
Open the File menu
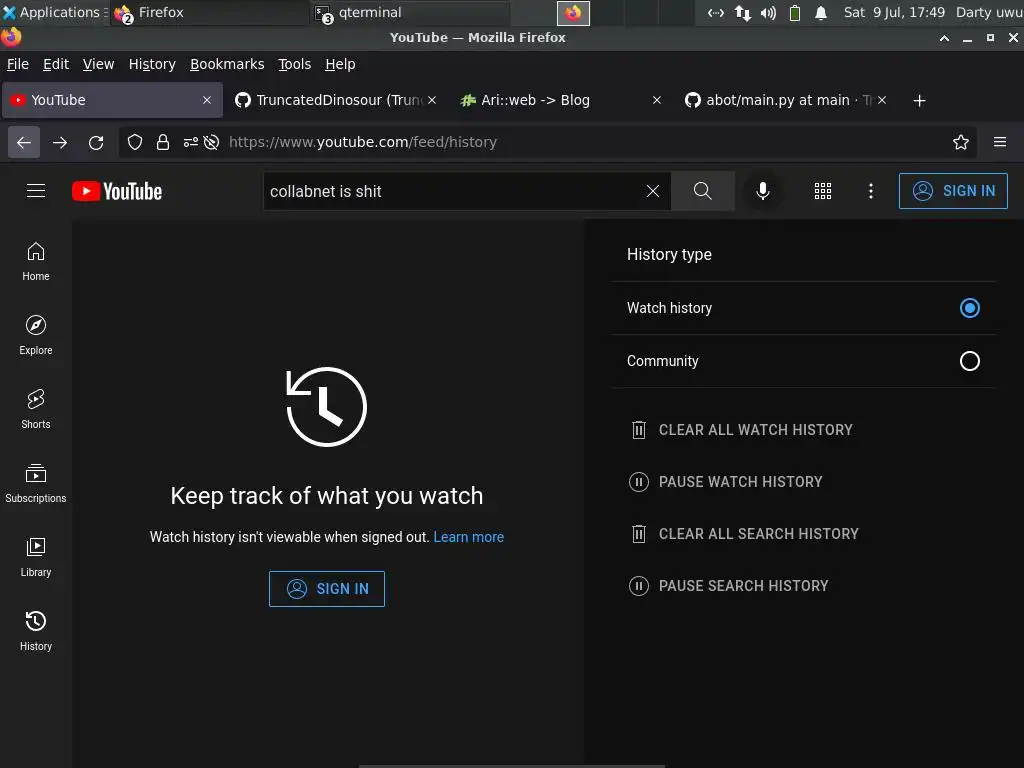tap(18, 64)
